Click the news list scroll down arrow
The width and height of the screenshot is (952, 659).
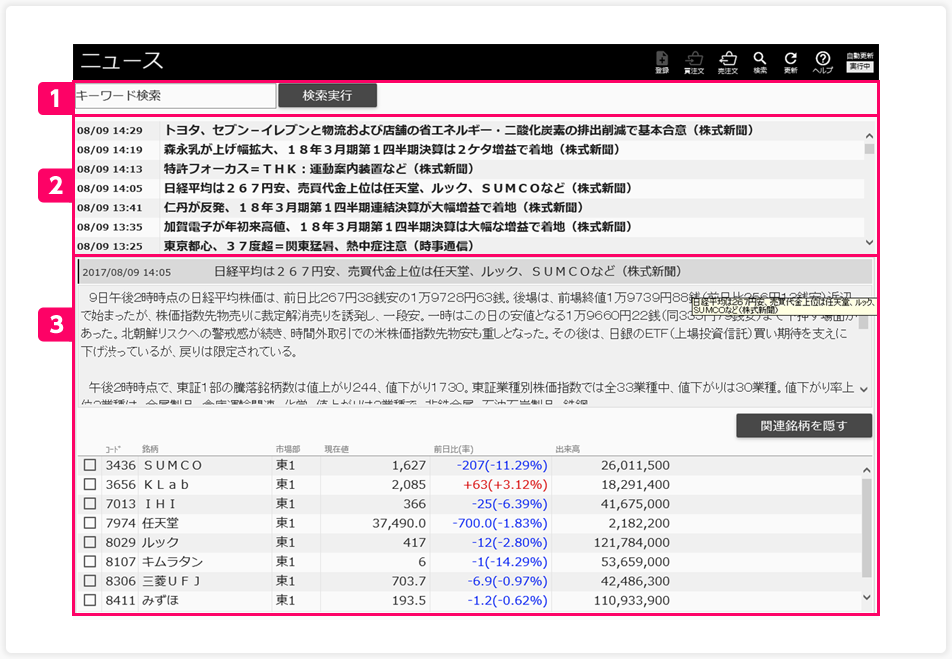click(869, 242)
